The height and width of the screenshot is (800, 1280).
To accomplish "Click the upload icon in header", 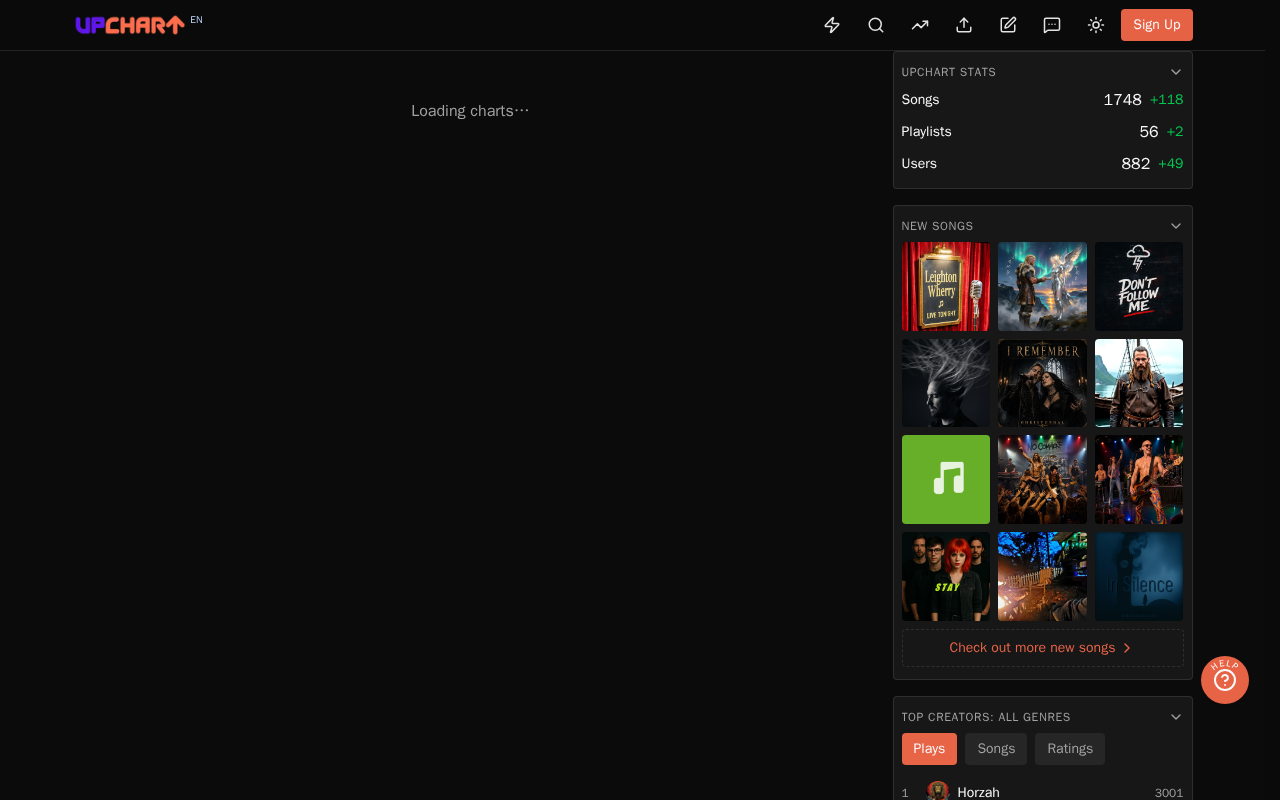I will coord(964,25).
